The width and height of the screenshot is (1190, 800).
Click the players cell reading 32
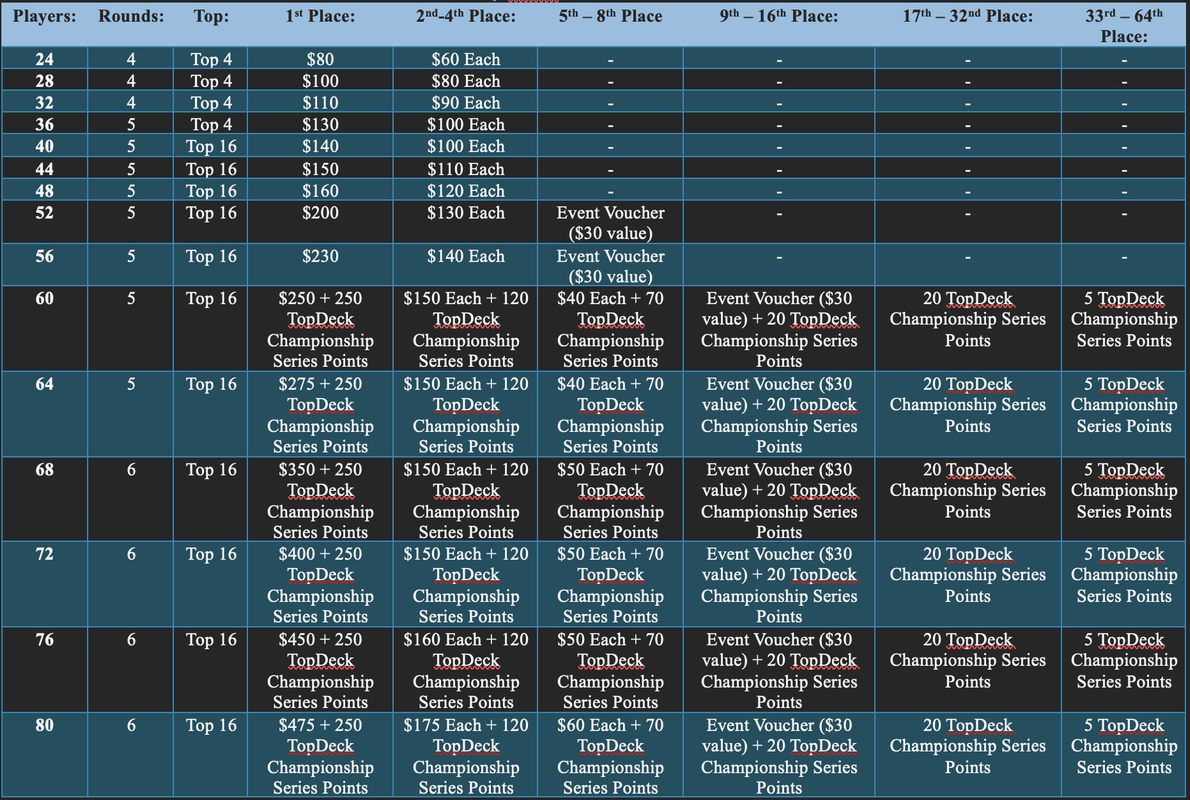tap(45, 102)
